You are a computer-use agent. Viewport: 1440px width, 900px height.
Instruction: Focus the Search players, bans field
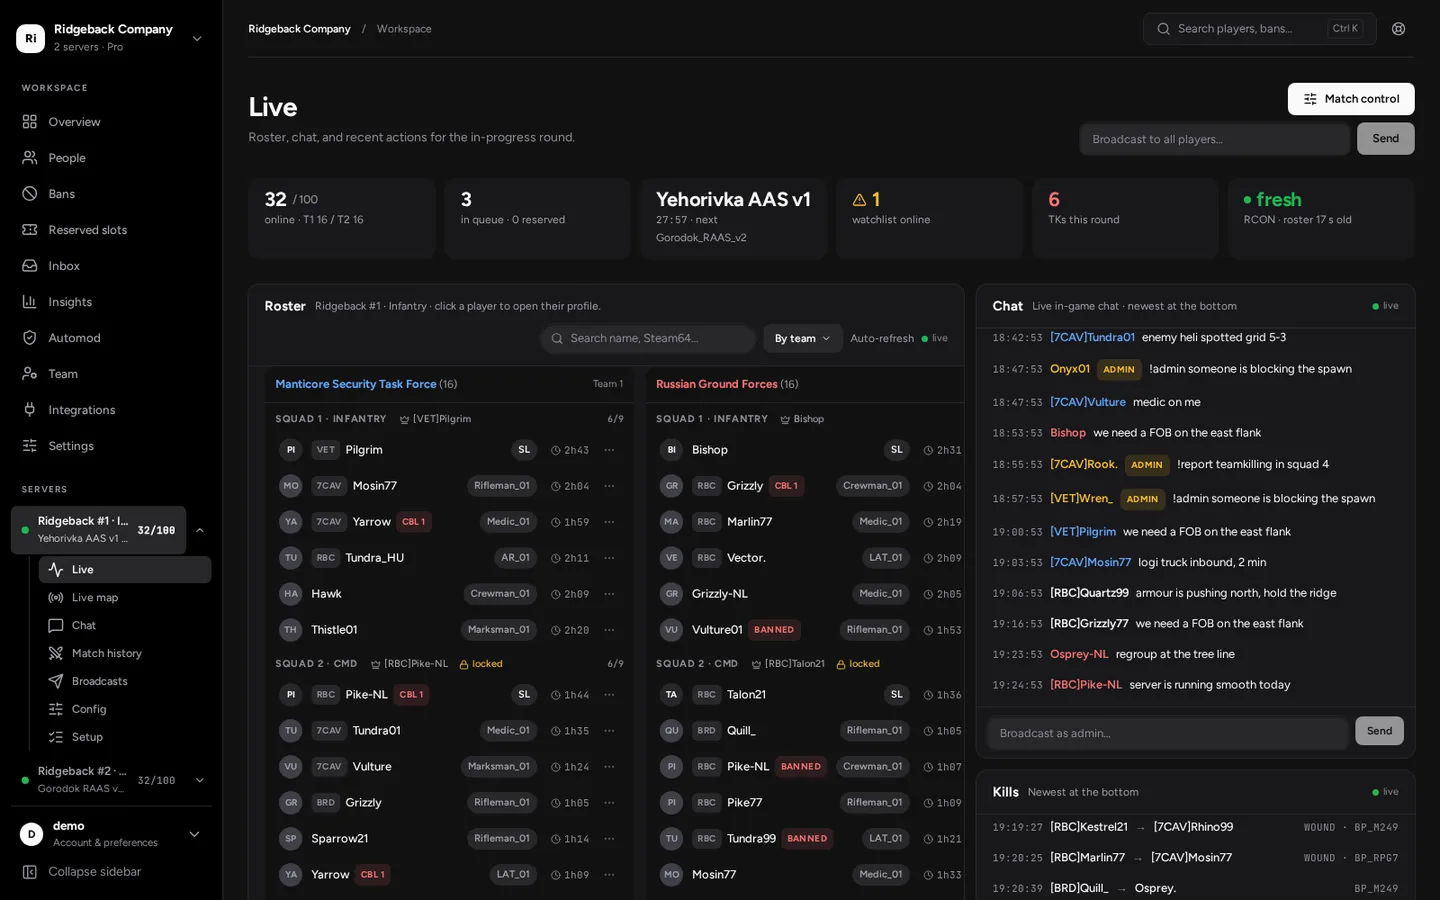click(x=1259, y=29)
